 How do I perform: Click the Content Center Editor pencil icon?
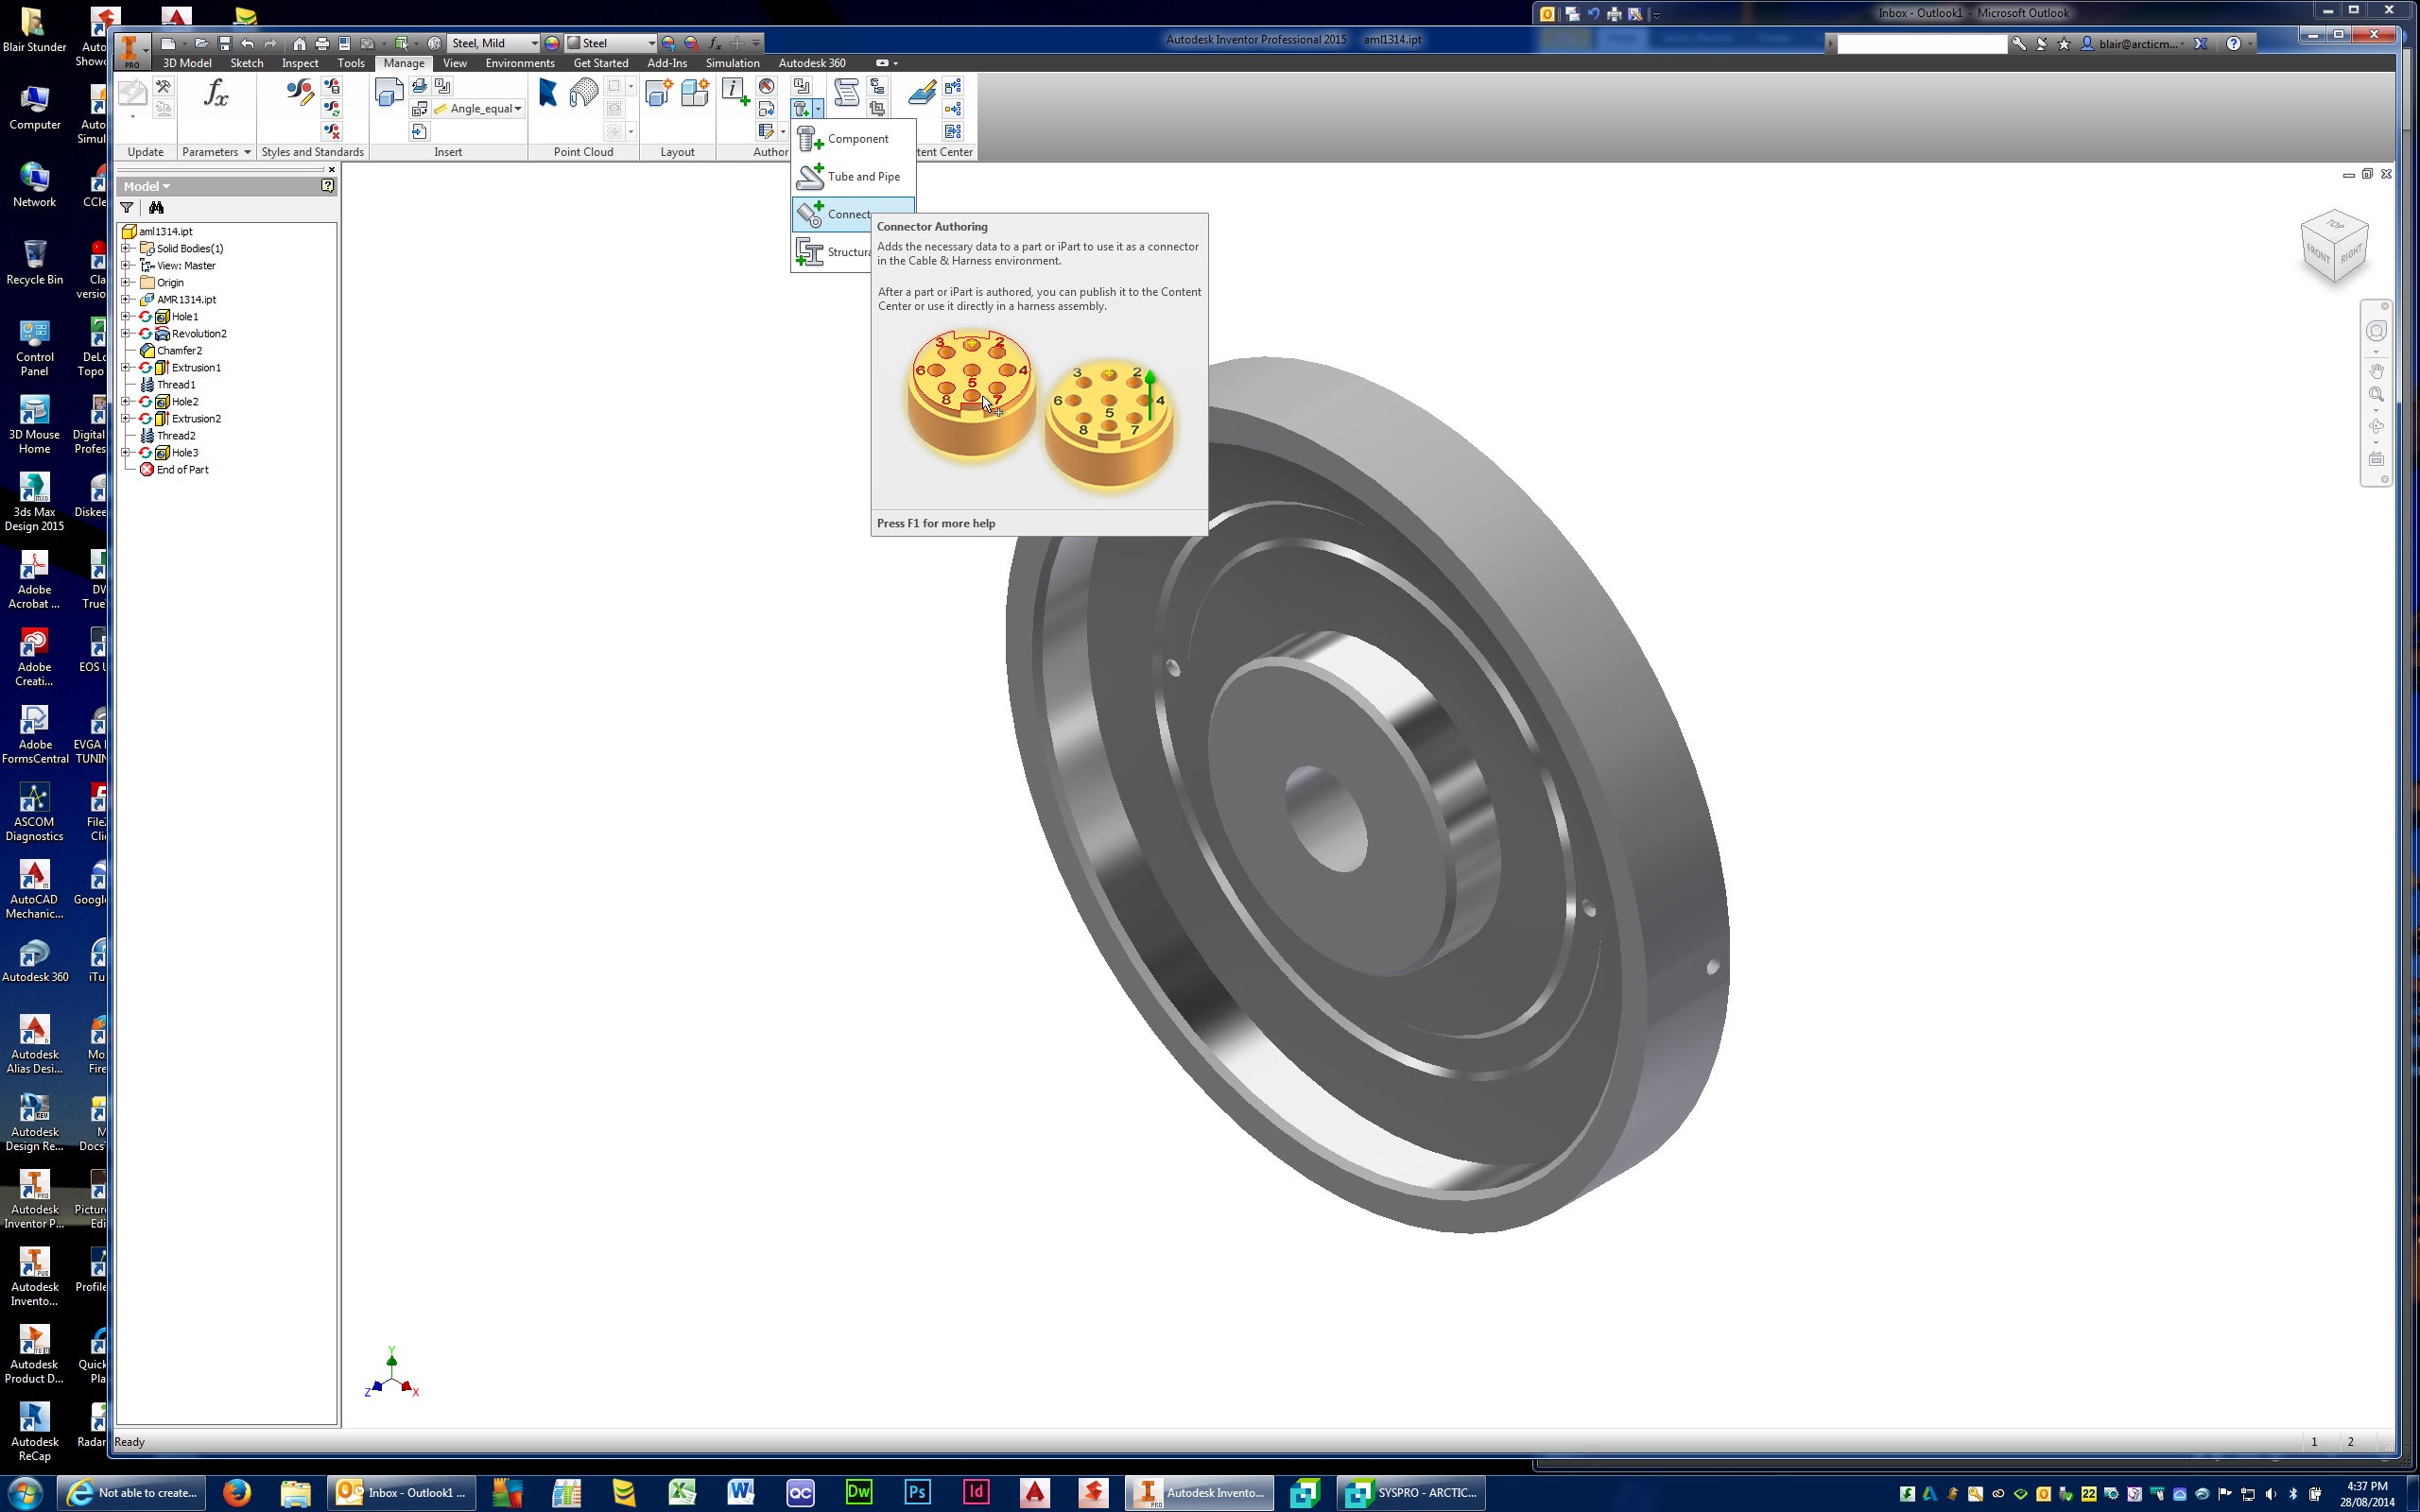click(x=922, y=93)
